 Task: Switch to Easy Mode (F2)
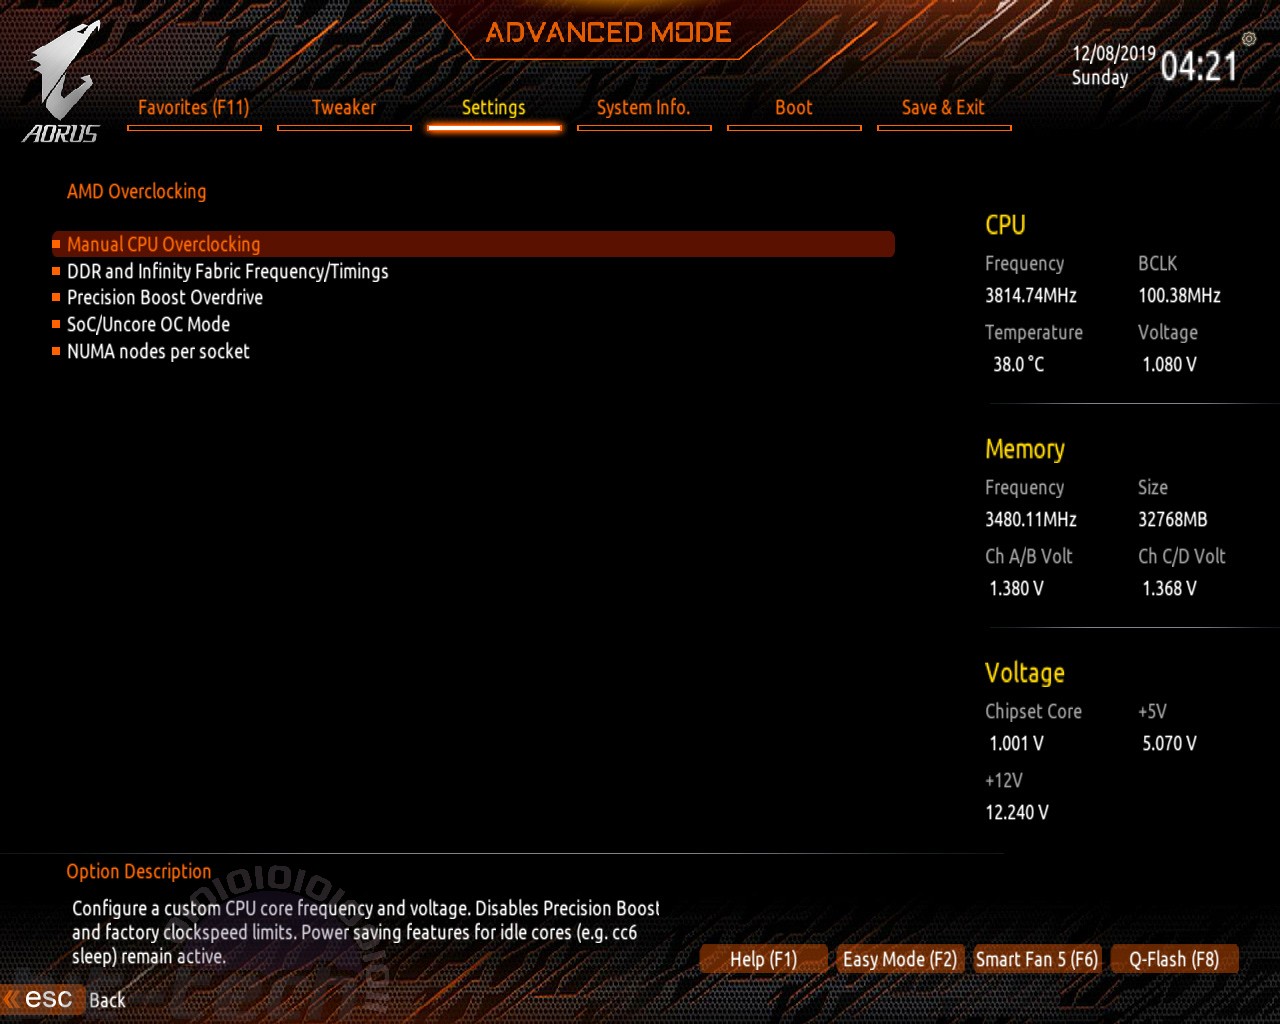(x=900, y=959)
